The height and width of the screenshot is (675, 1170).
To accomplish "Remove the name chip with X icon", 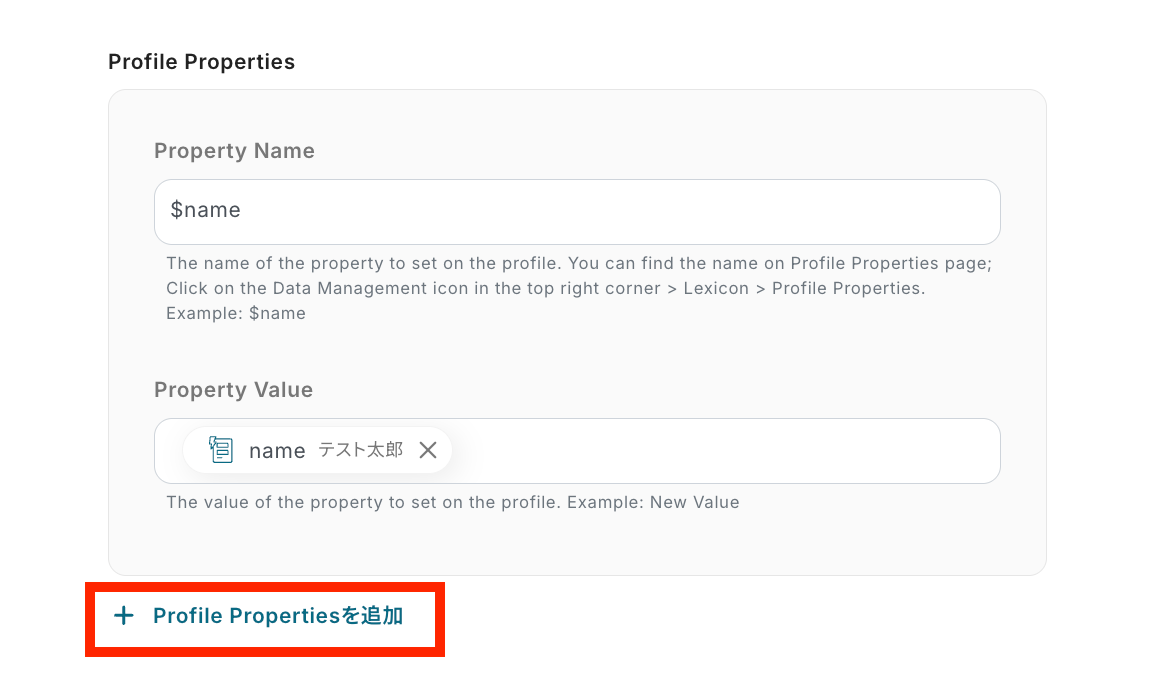I will (x=428, y=450).
